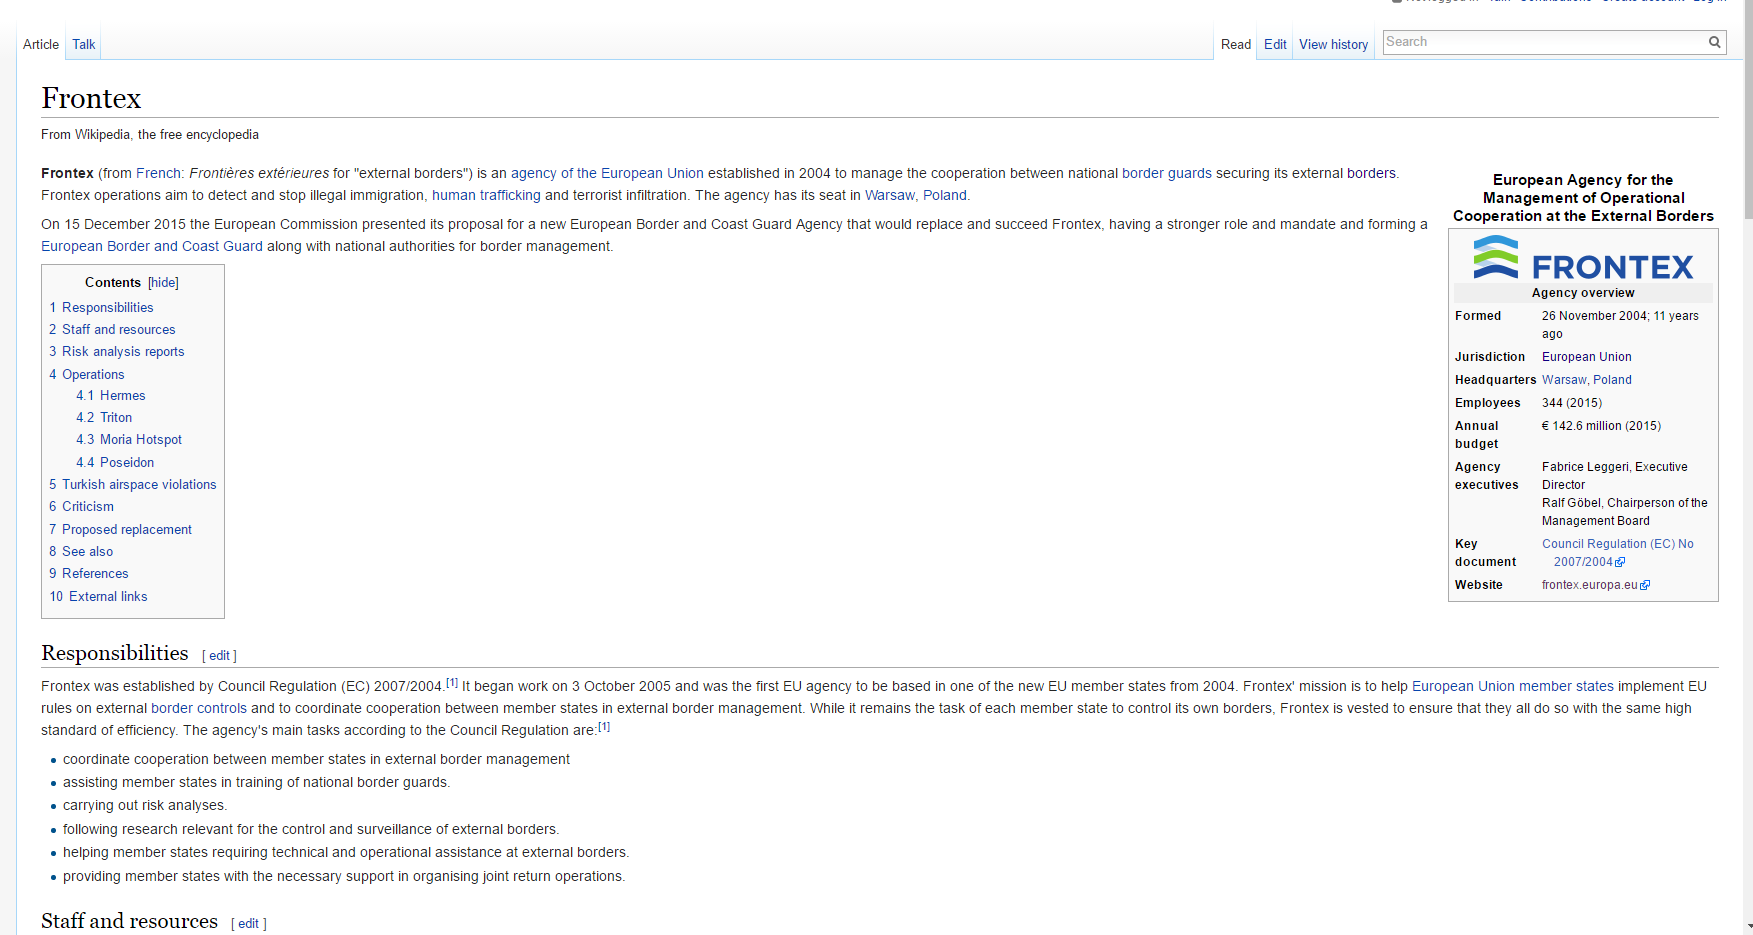The height and width of the screenshot is (935, 1753).
Task: Edit the Responsibilities section
Action: click(219, 656)
